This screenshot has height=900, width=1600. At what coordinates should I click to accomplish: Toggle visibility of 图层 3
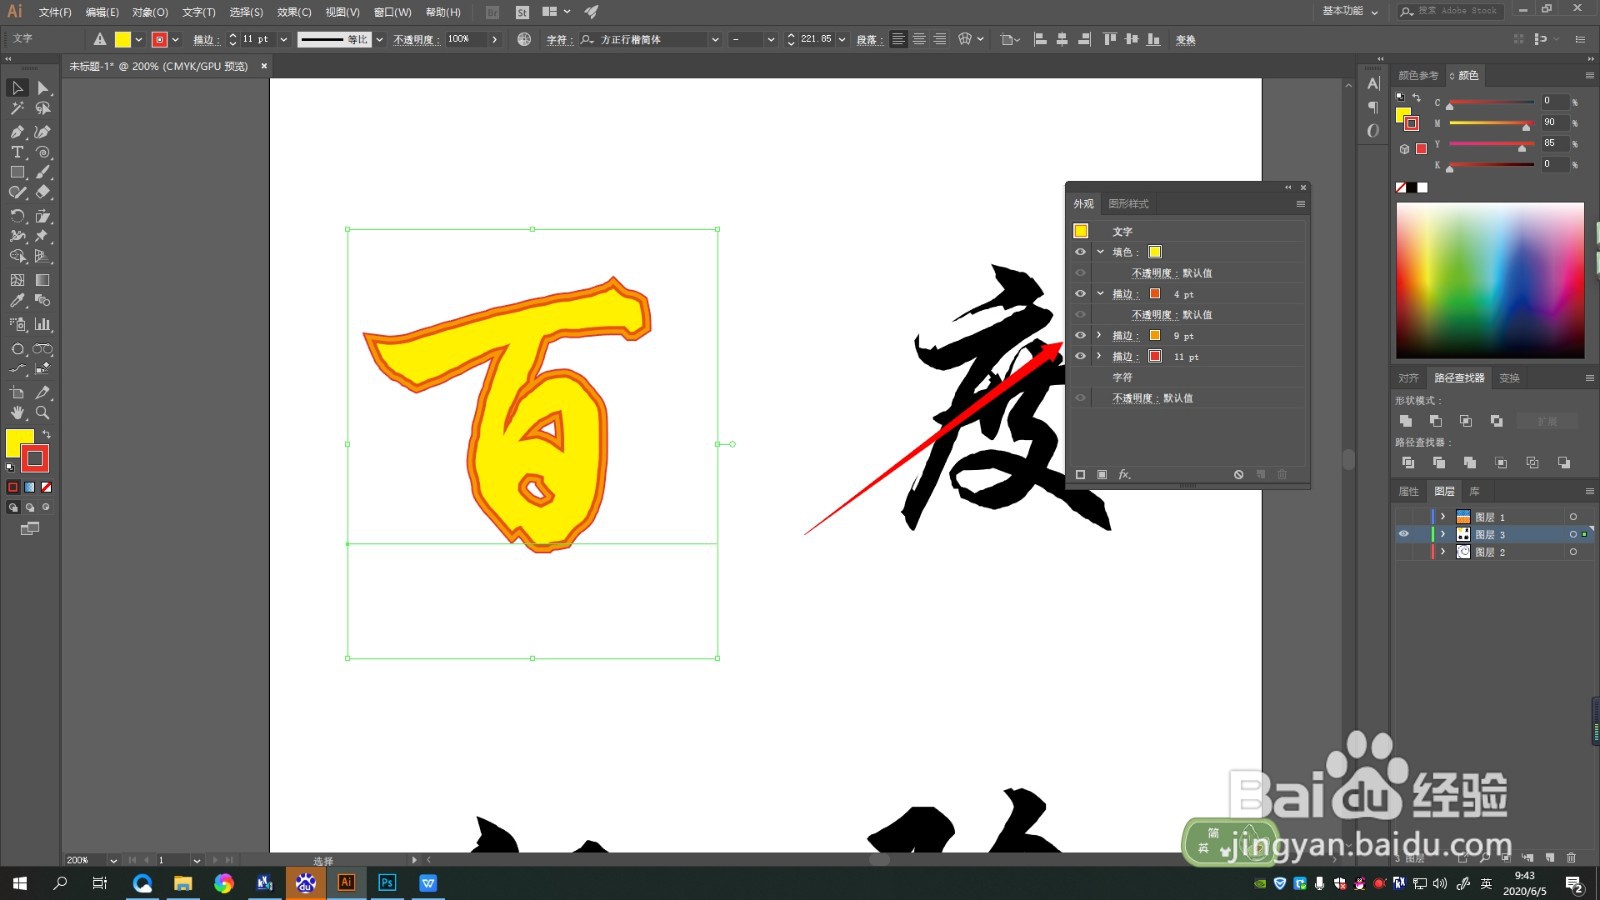1403,534
